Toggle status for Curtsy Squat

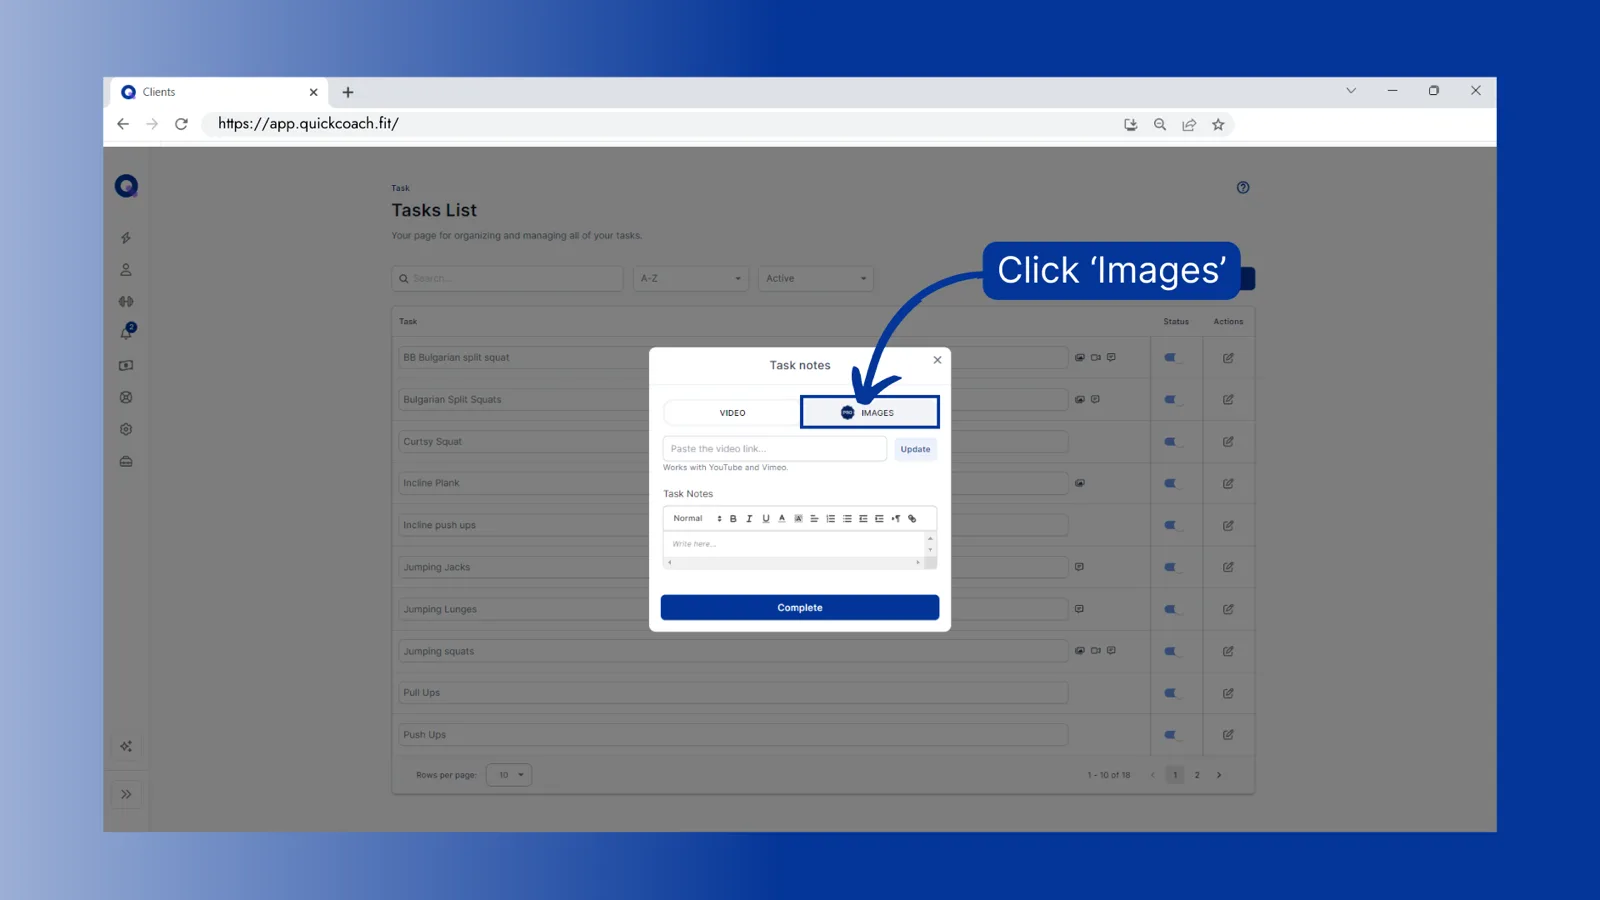click(x=1171, y=442)
